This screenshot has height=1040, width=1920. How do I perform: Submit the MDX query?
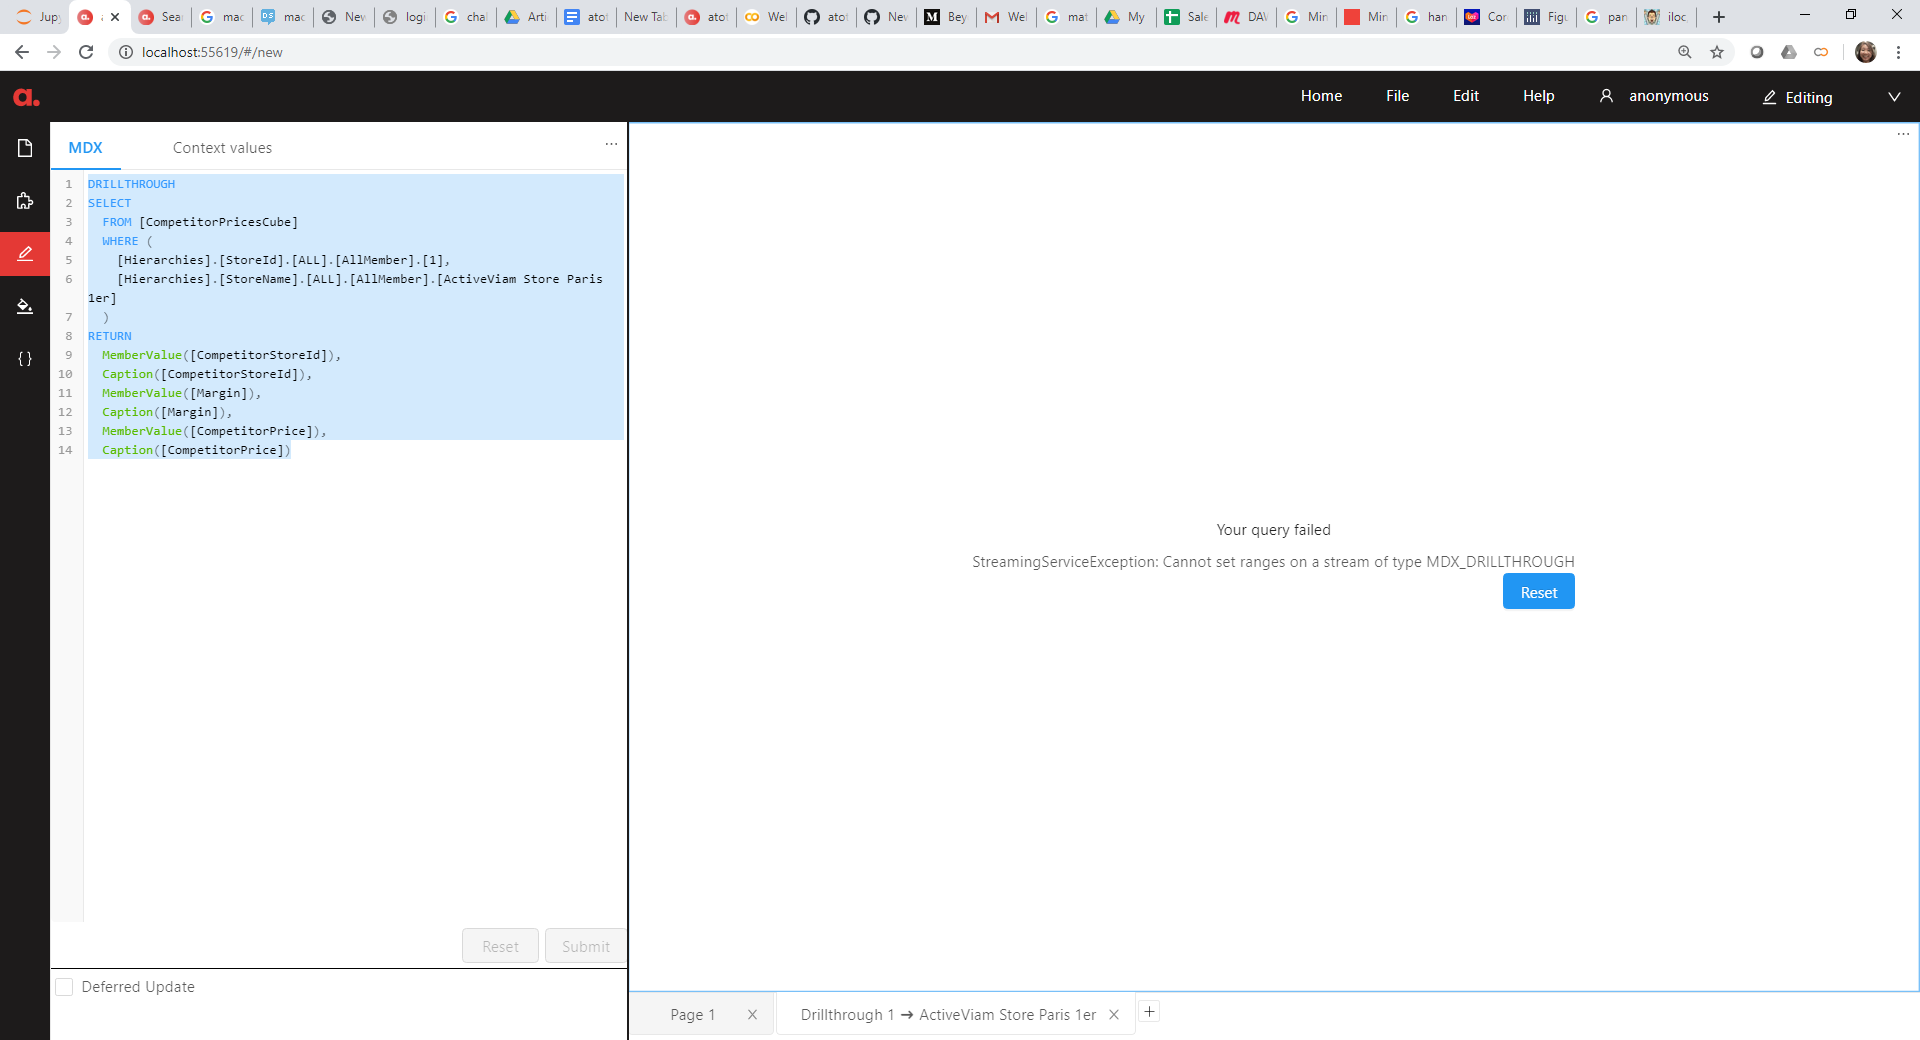(x=585, y=946)
